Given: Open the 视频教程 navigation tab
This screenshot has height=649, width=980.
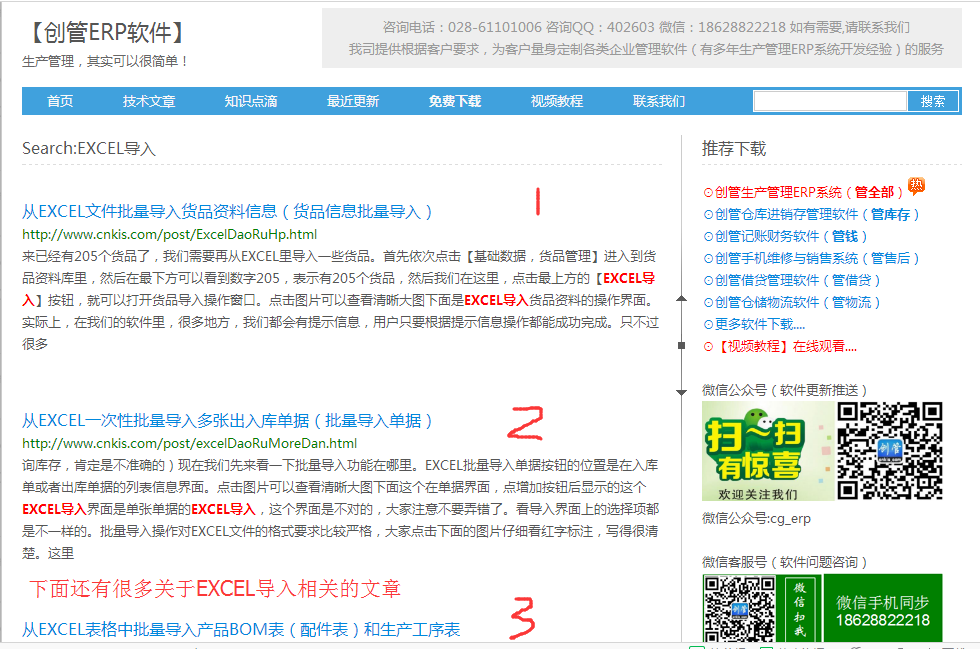Looking at the screenshot, I should (557, 101).
